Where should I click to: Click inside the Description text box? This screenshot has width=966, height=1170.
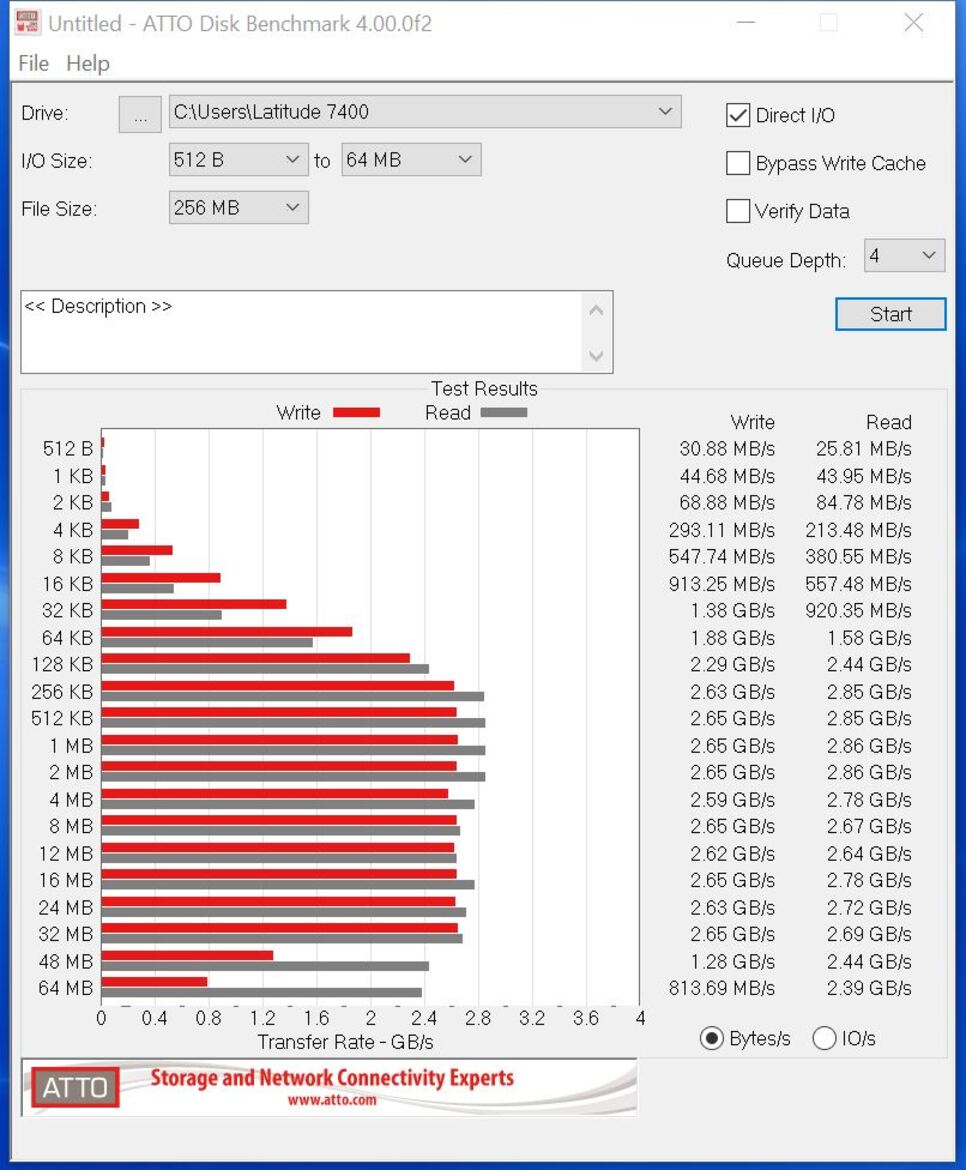[302, 332]
